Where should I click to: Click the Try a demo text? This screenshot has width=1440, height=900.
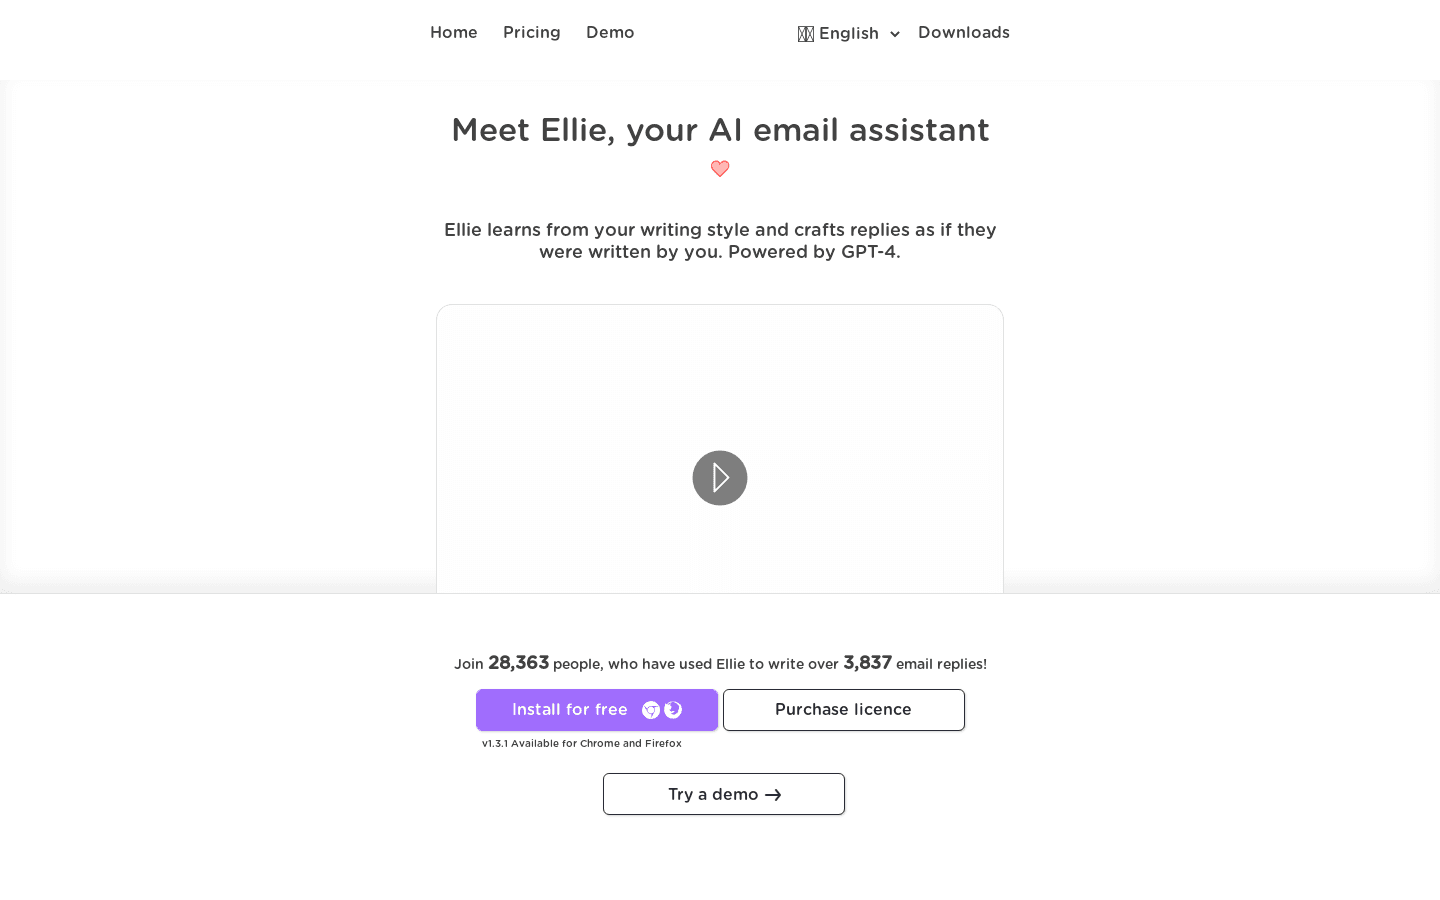(713, 795)
